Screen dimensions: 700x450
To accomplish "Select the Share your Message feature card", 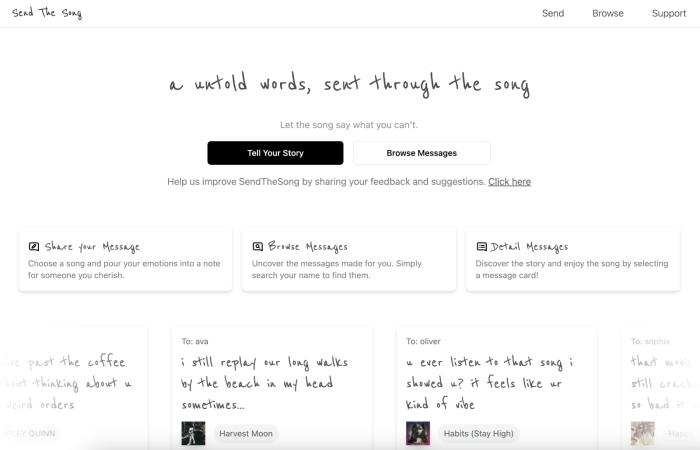I will point(125,260).
